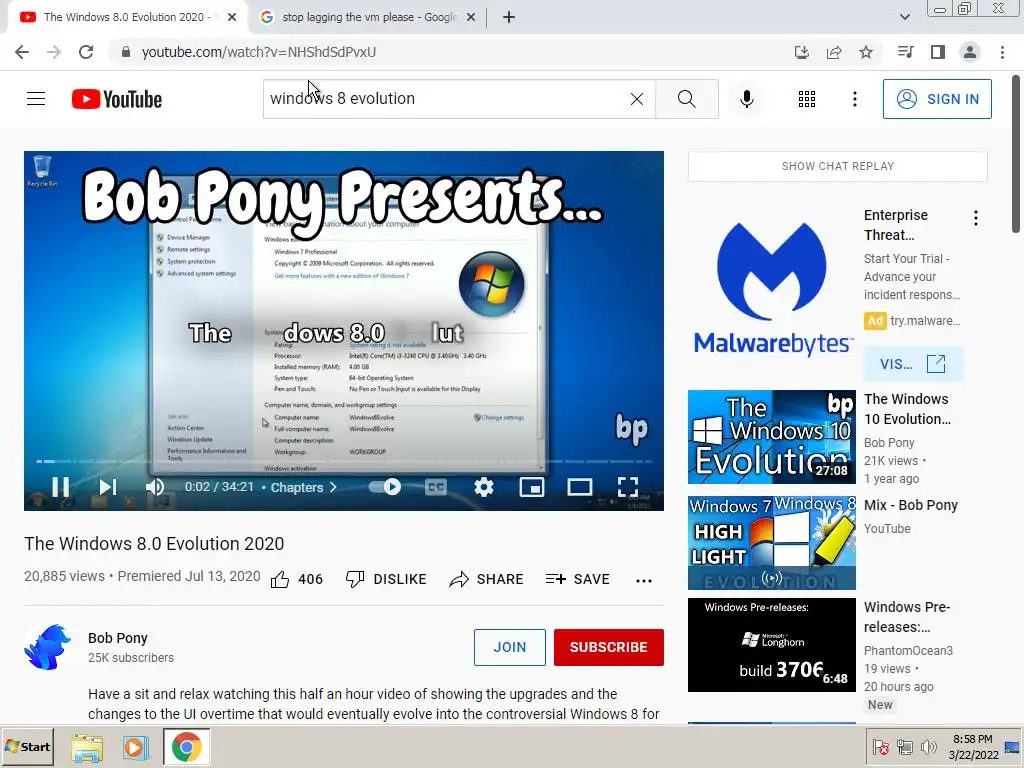Share the video
The width and height of the screenshot is (1024, 768).
click(x=487, y=579)
